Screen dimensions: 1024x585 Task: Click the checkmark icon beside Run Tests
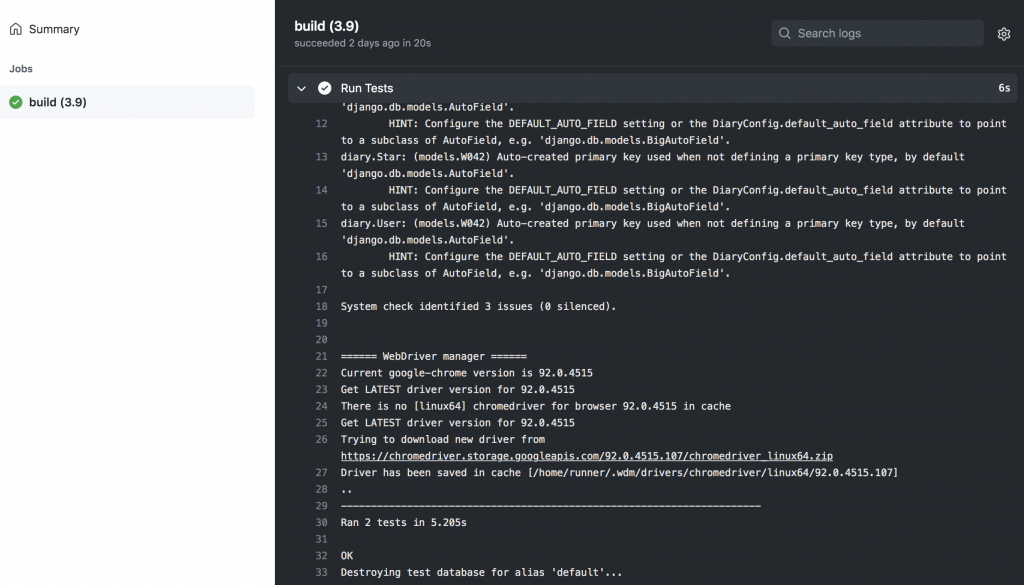[x=325, y=88]
